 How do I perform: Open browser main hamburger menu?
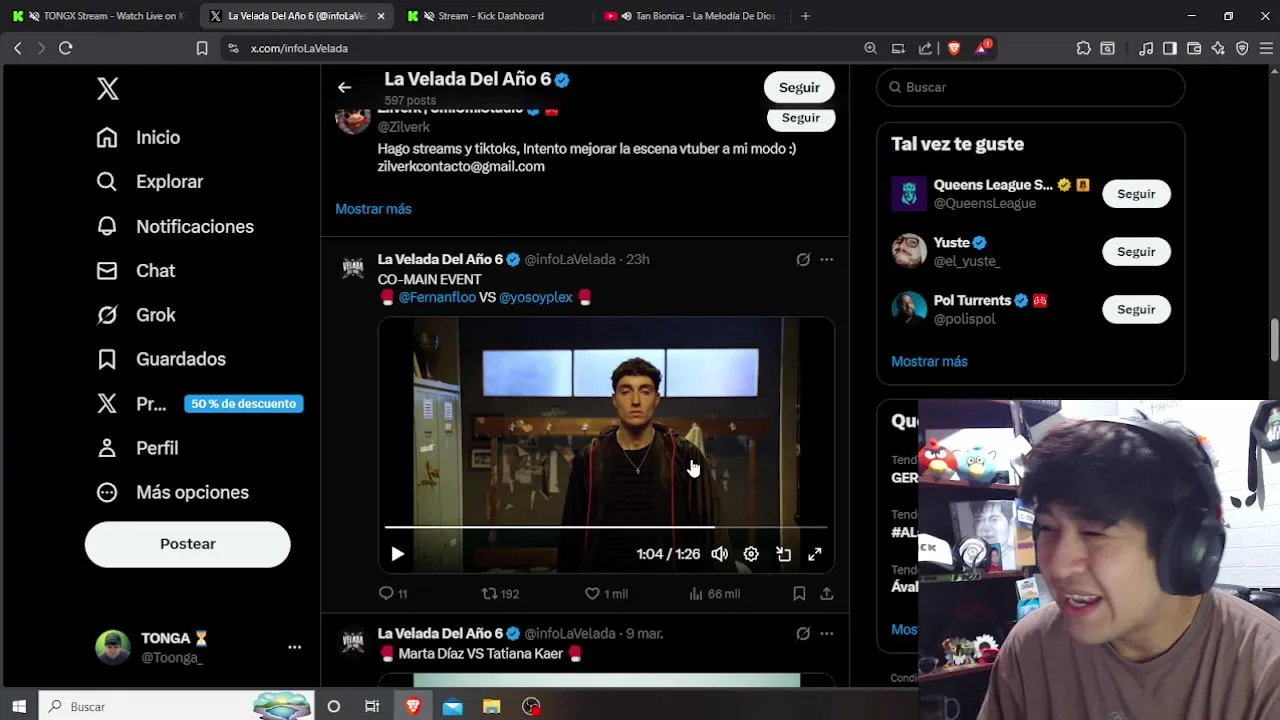1266,48
